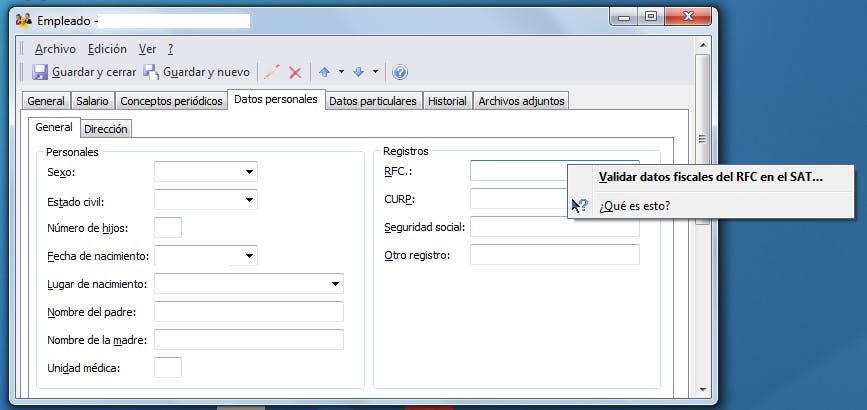The width and height of the screenshot is (867, 410).
Task: Click the Sexo label
Action: click(x=61, y=172)
